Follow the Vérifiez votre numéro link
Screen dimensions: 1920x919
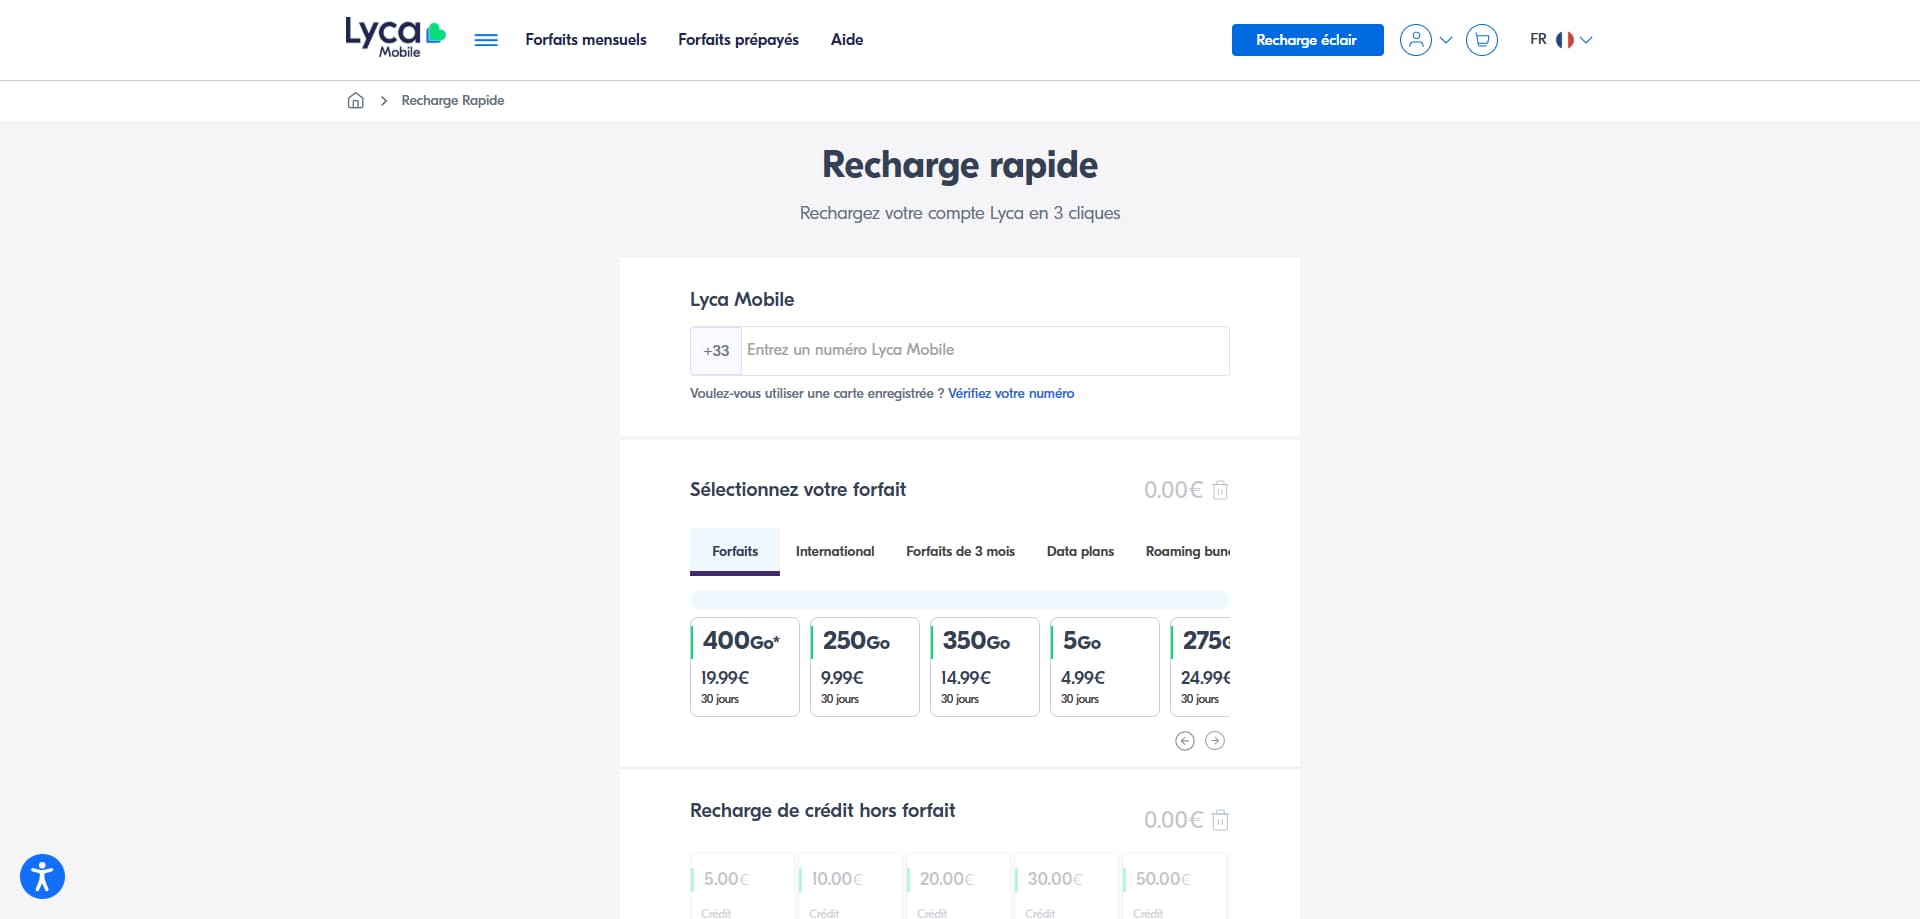(x=1011, y=394)
